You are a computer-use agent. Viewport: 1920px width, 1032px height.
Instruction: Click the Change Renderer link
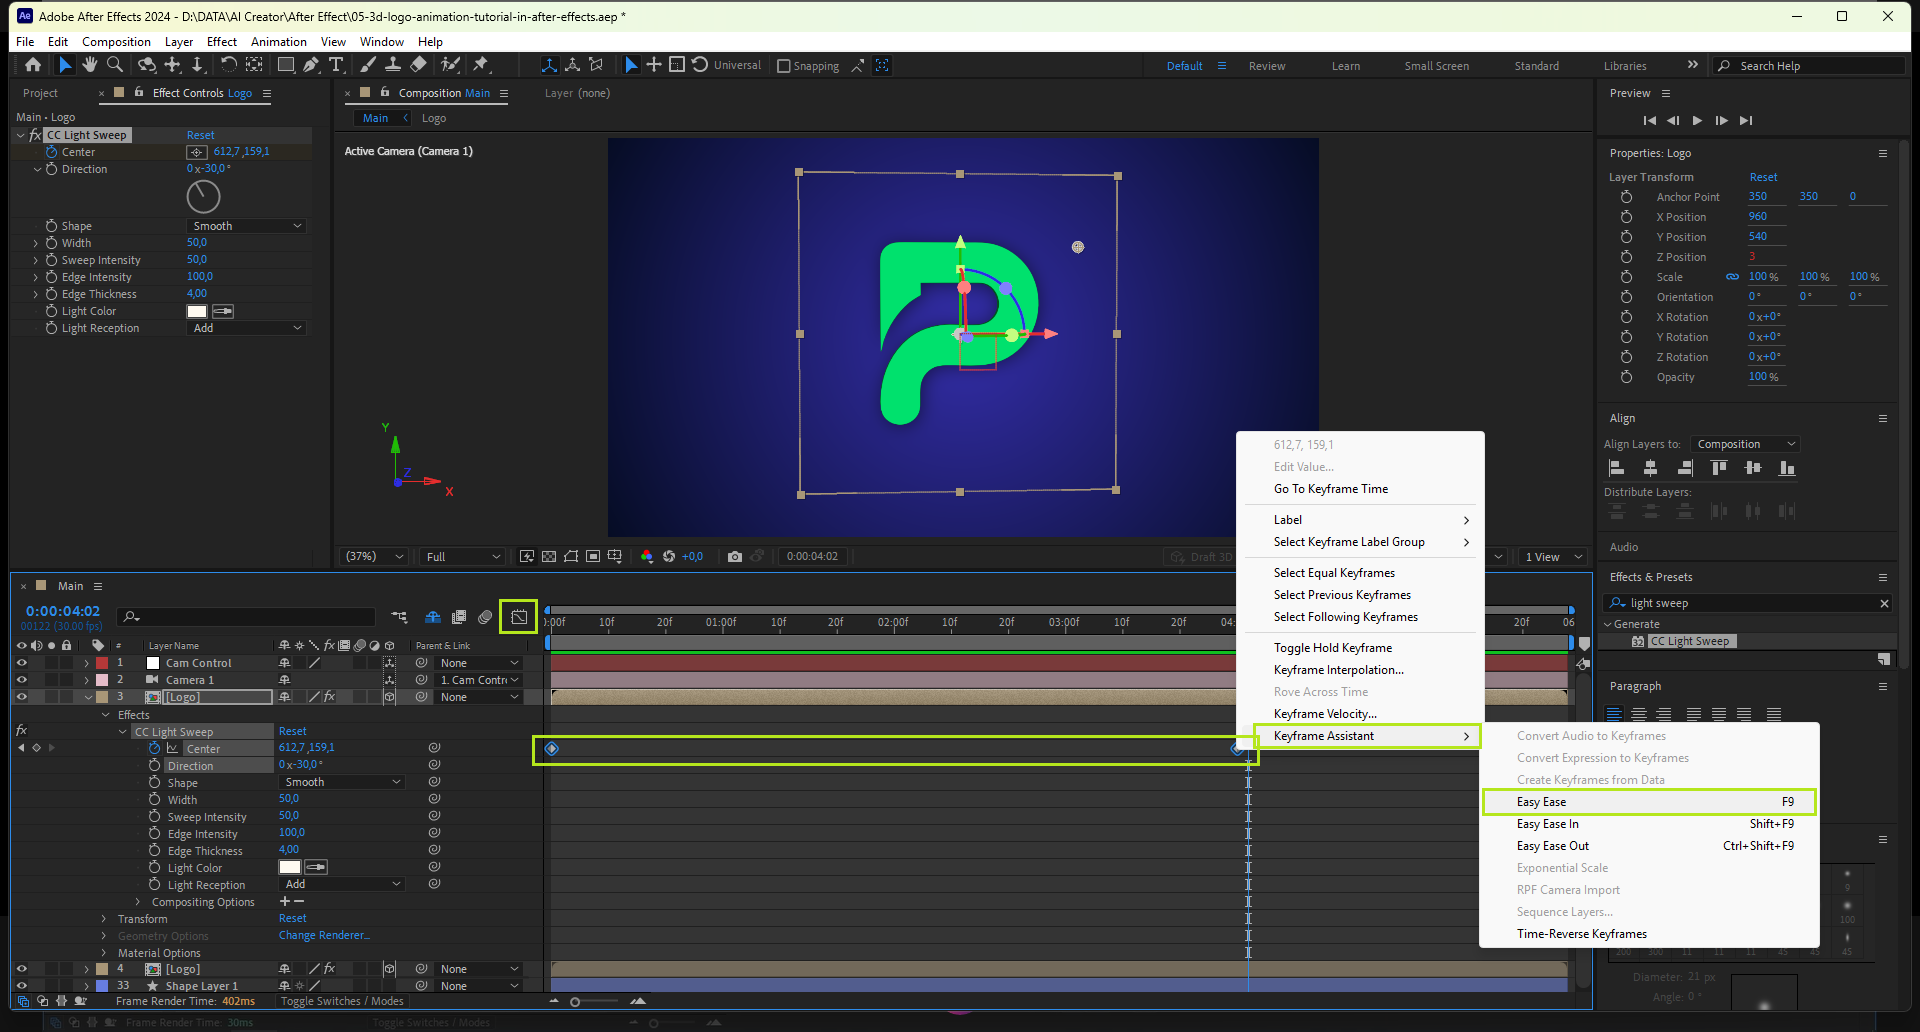click(324, 936)
